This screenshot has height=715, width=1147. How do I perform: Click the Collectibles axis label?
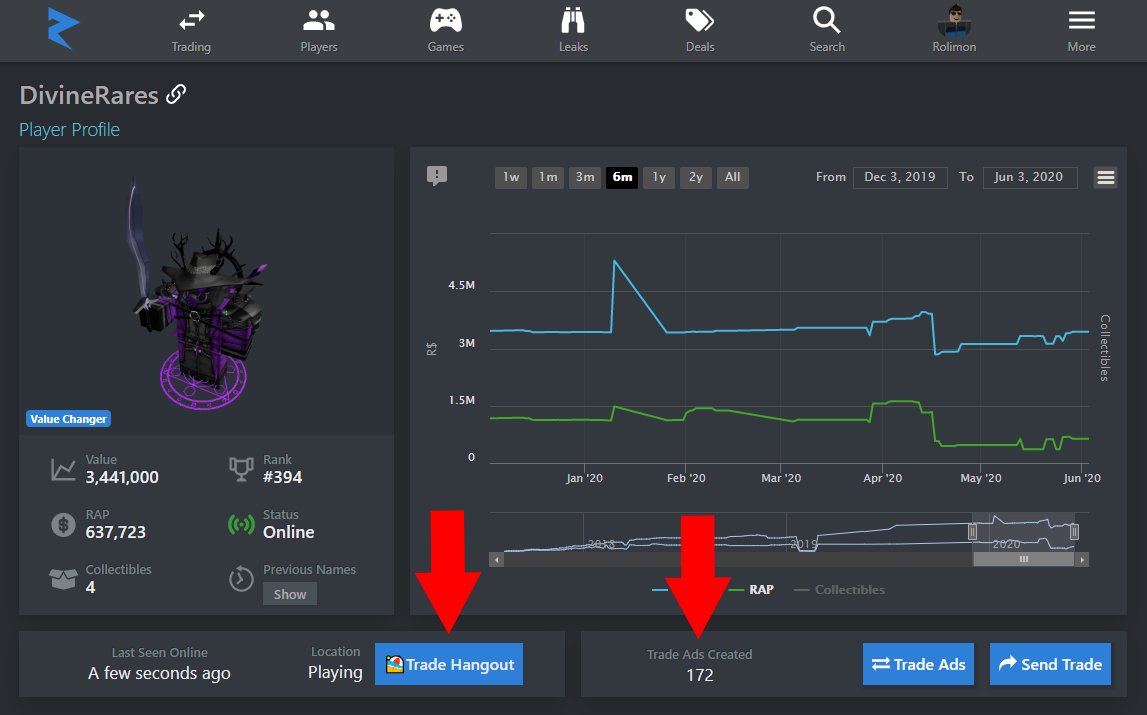click(x=1105, y=348)
